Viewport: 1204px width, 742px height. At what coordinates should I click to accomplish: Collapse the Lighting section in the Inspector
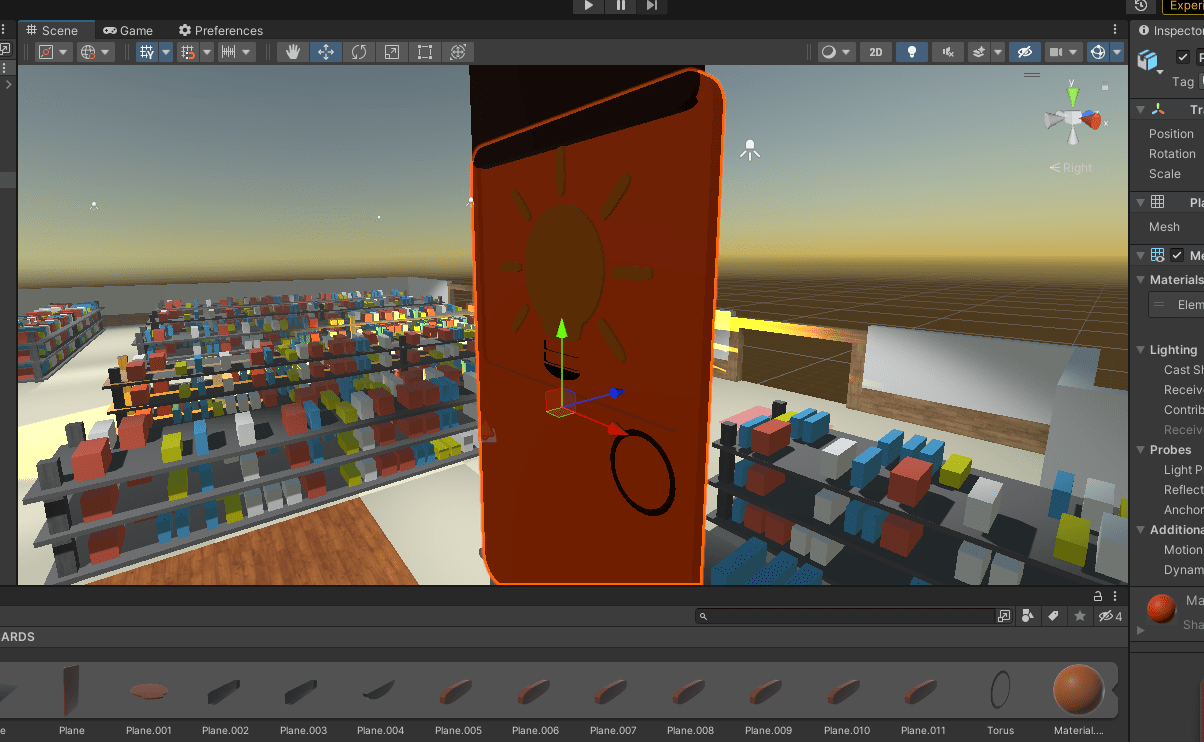[1140, 350]
